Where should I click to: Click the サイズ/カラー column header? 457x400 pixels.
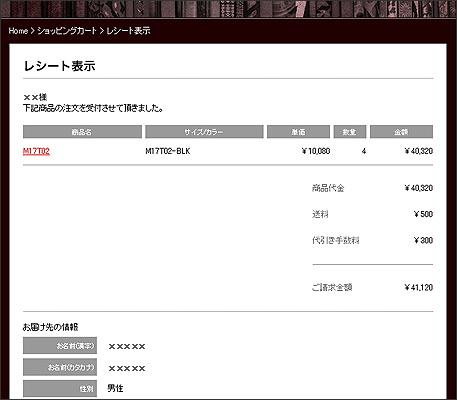(204, 132)
